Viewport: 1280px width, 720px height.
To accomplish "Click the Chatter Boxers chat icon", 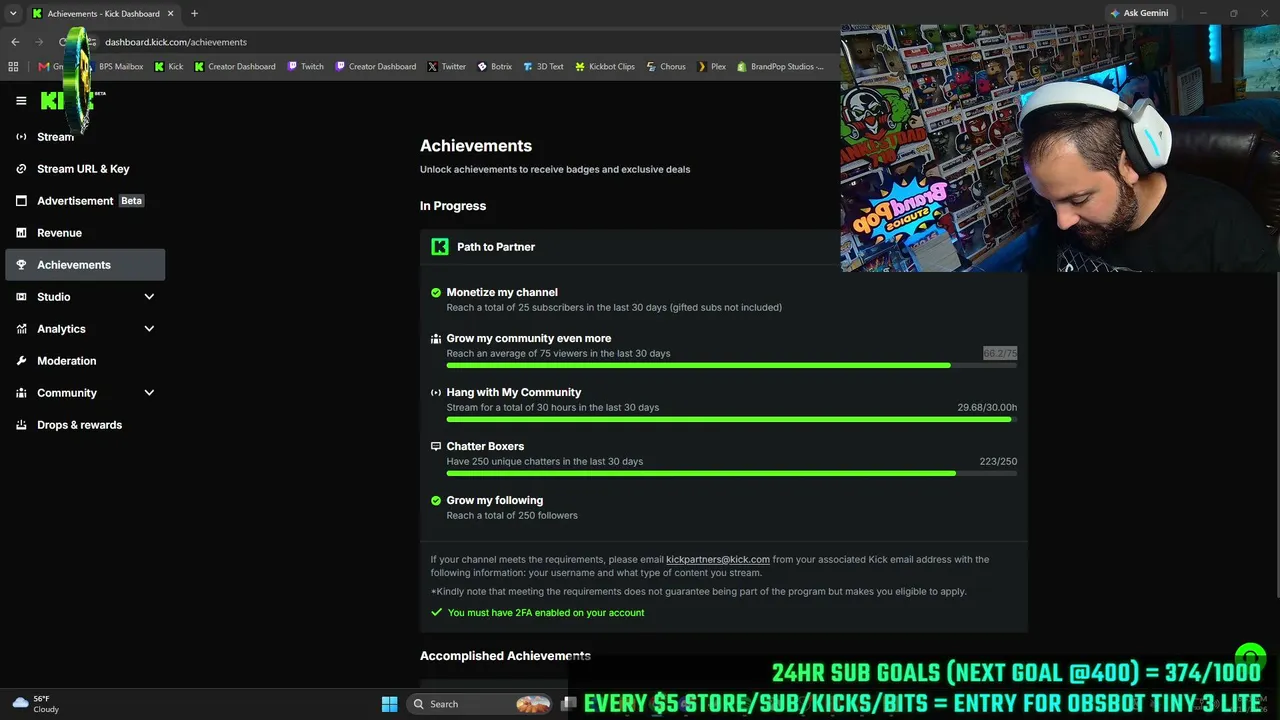I will [x=436, y=447].
